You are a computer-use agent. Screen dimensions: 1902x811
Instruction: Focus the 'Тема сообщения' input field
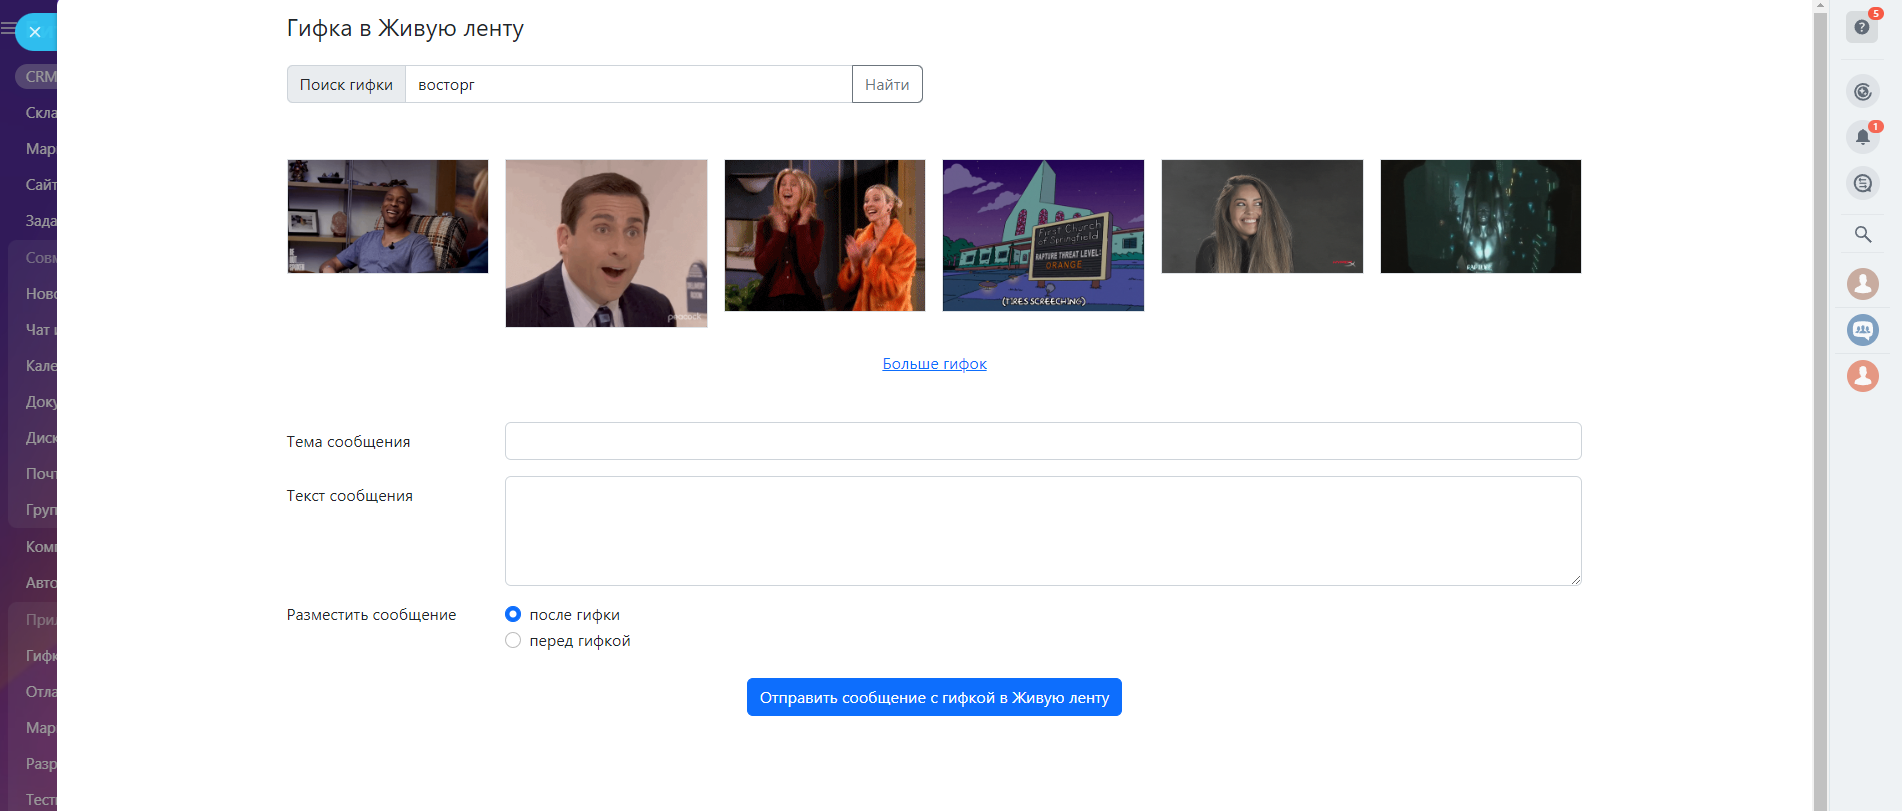click(x=1043, y=441)
